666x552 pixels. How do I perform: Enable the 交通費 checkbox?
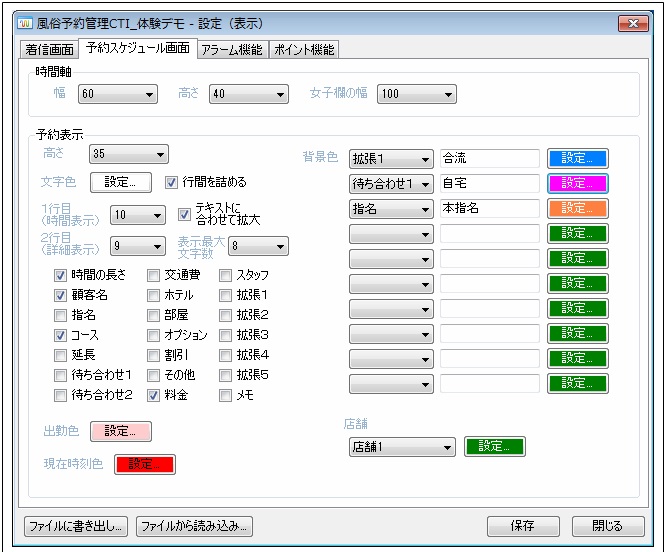(153, 275)
